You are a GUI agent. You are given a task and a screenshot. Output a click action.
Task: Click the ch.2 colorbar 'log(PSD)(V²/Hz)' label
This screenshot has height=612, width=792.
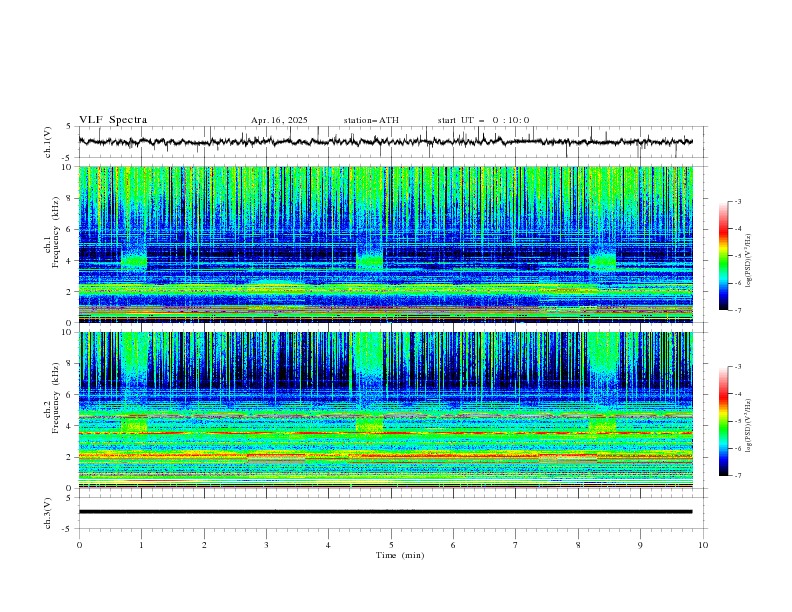[748, 426]
